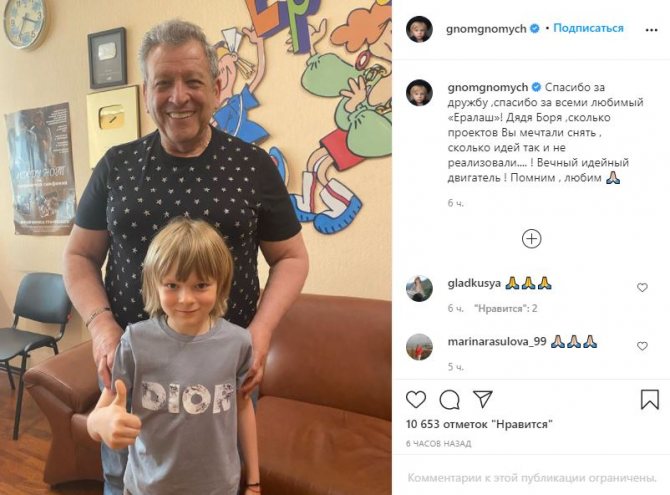The height and width of the screenshot is (495, 670).
Task: Load more comments plus circle
Action: pyautogui.click(x=532, y=239)
